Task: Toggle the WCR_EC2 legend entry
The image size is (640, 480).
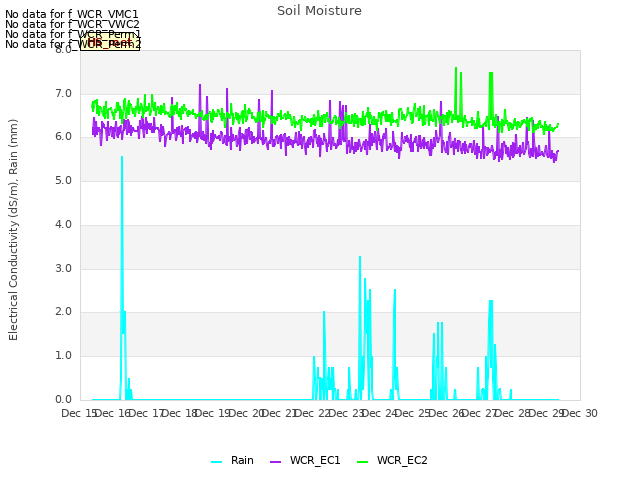Action: pyautogui.click(x=392, y=460)
